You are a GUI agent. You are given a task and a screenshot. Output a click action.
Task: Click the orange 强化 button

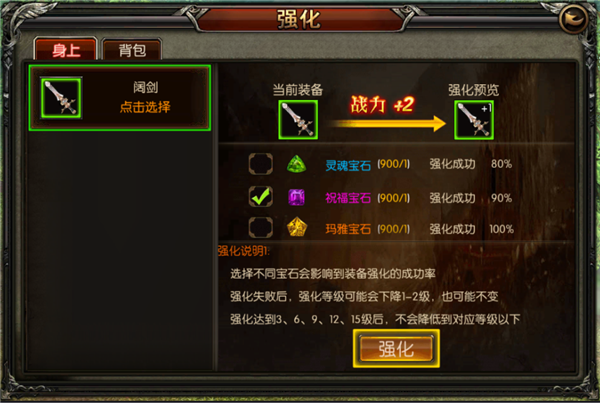tap(396, 349)
